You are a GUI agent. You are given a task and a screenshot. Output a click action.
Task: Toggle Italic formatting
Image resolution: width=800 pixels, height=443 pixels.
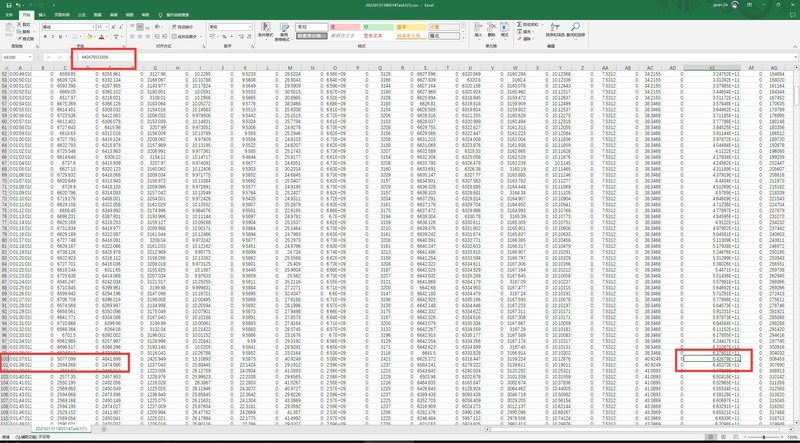coord(54,37)
